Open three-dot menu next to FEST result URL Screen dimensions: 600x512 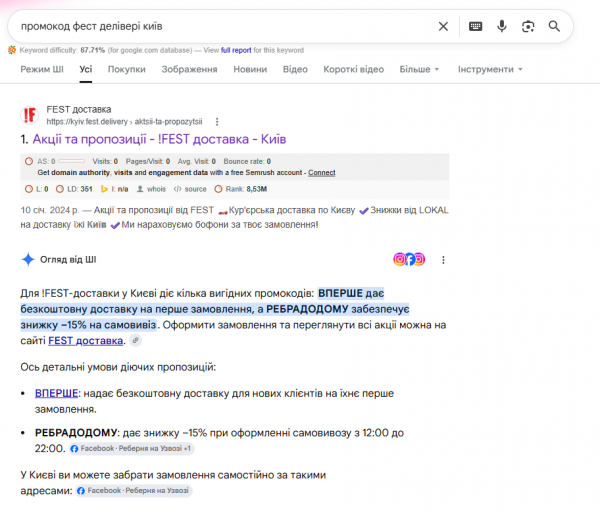click(217, 122)
